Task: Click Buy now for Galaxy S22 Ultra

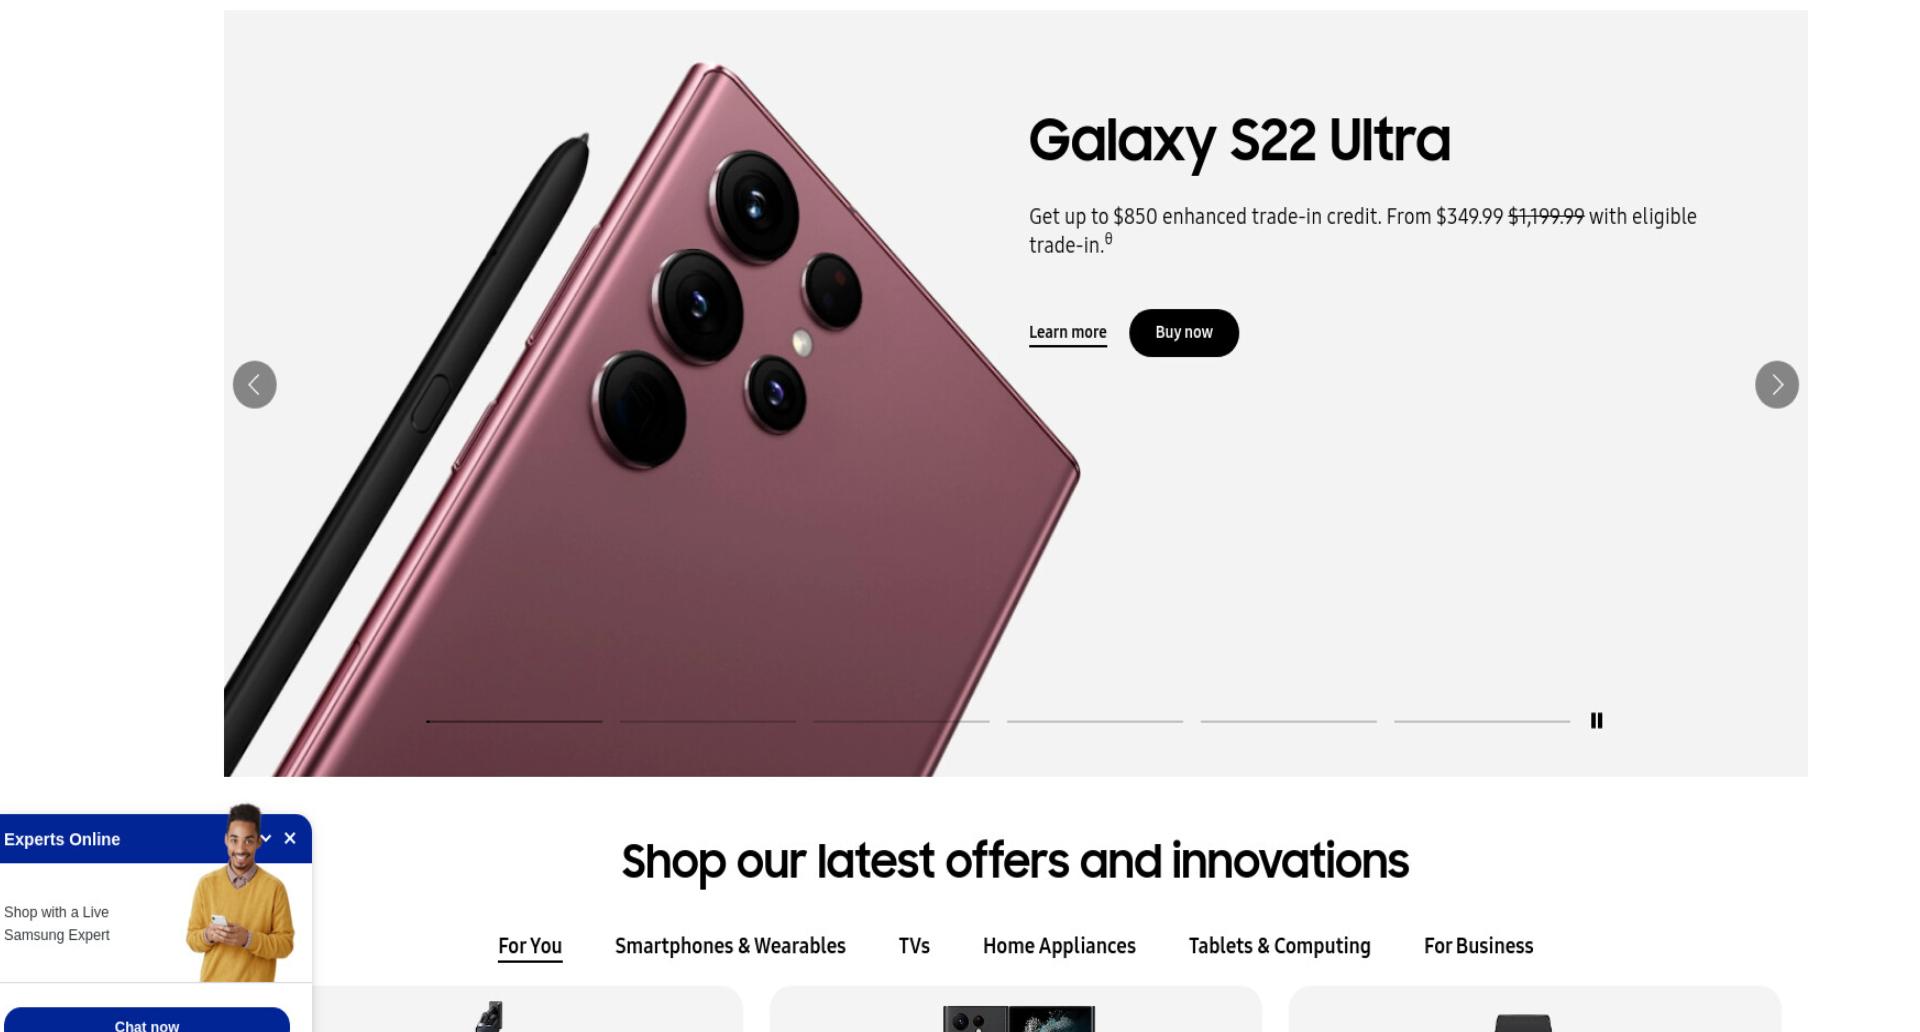Action: tap(1183, 332)
